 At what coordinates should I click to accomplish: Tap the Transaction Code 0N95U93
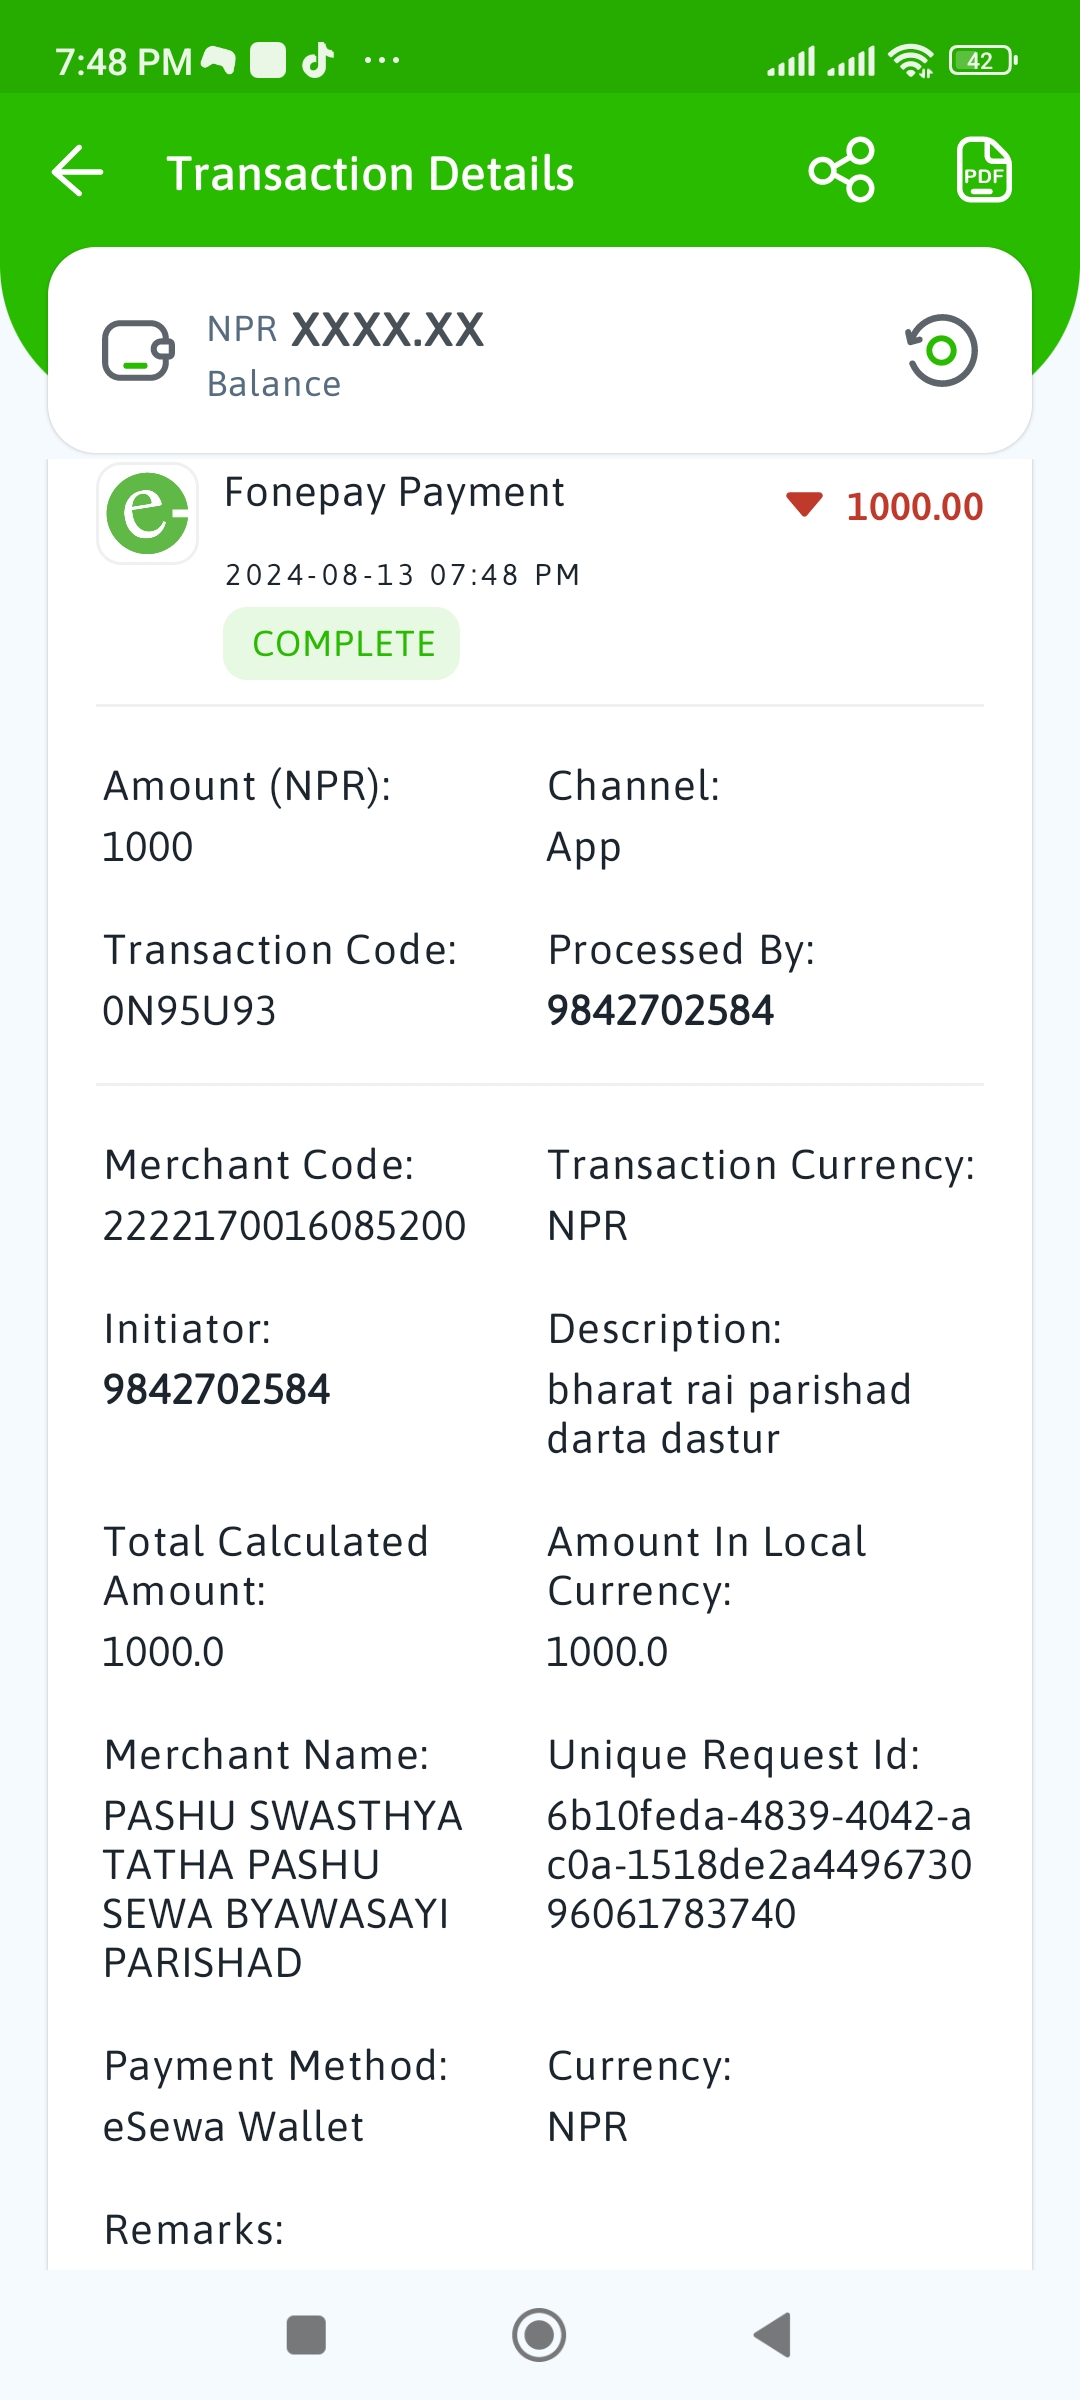click(190, 1011)
